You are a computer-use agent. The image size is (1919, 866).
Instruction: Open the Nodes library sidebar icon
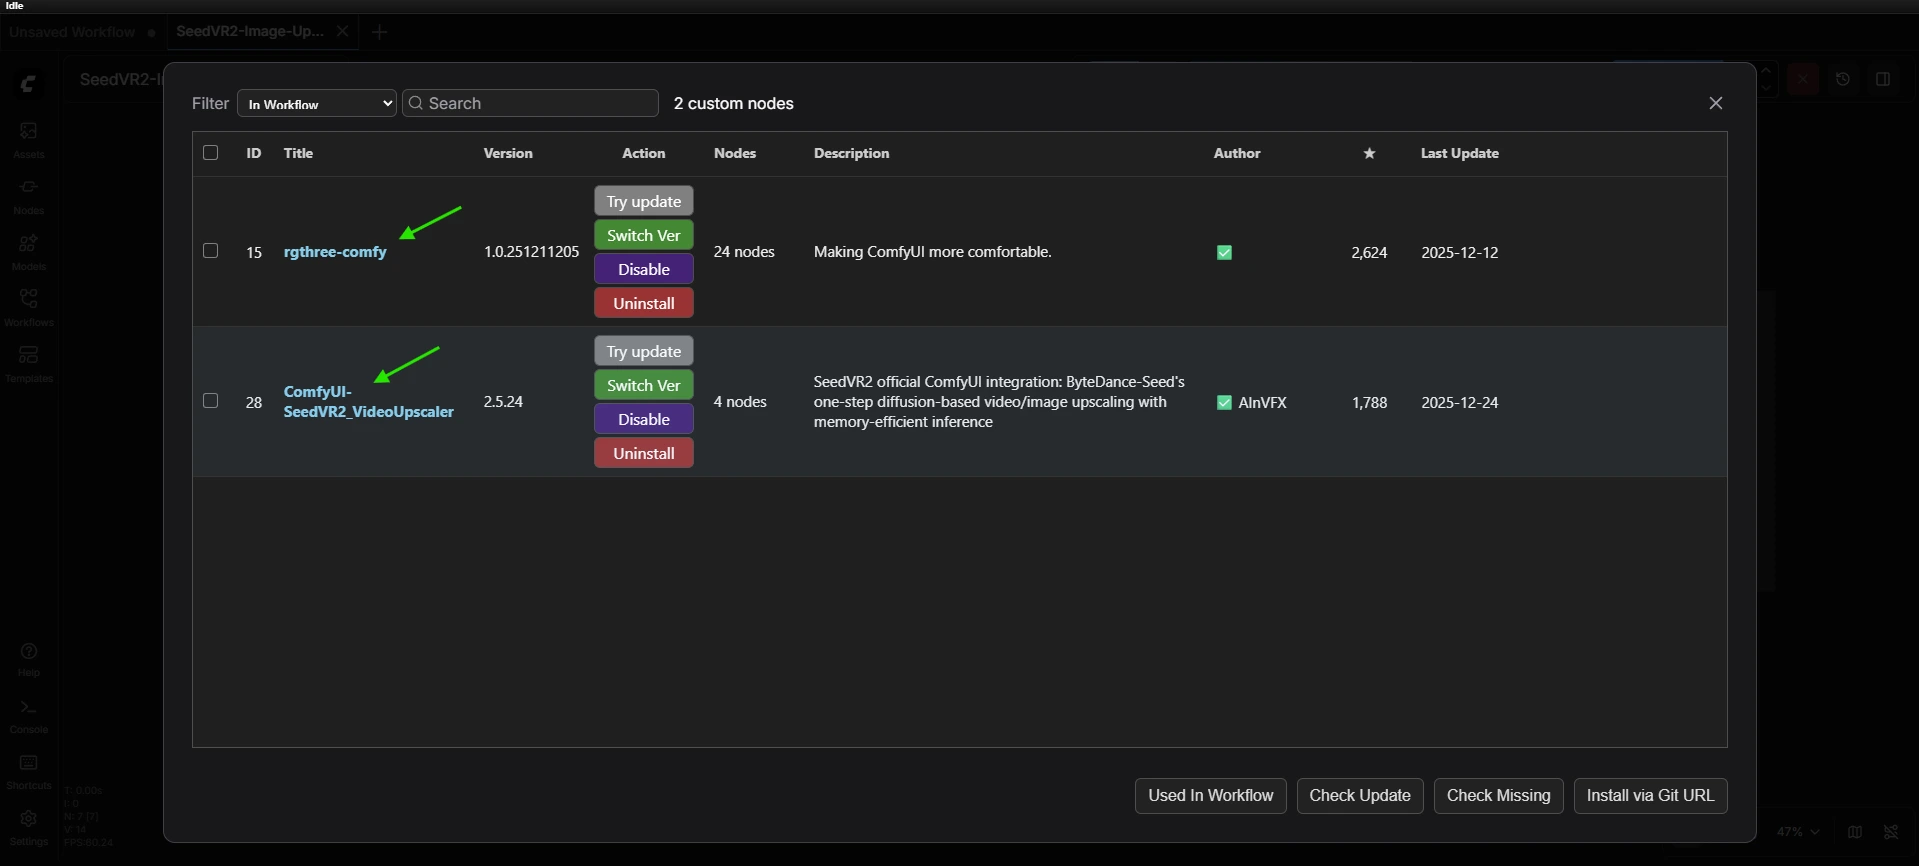pos(28,195)
